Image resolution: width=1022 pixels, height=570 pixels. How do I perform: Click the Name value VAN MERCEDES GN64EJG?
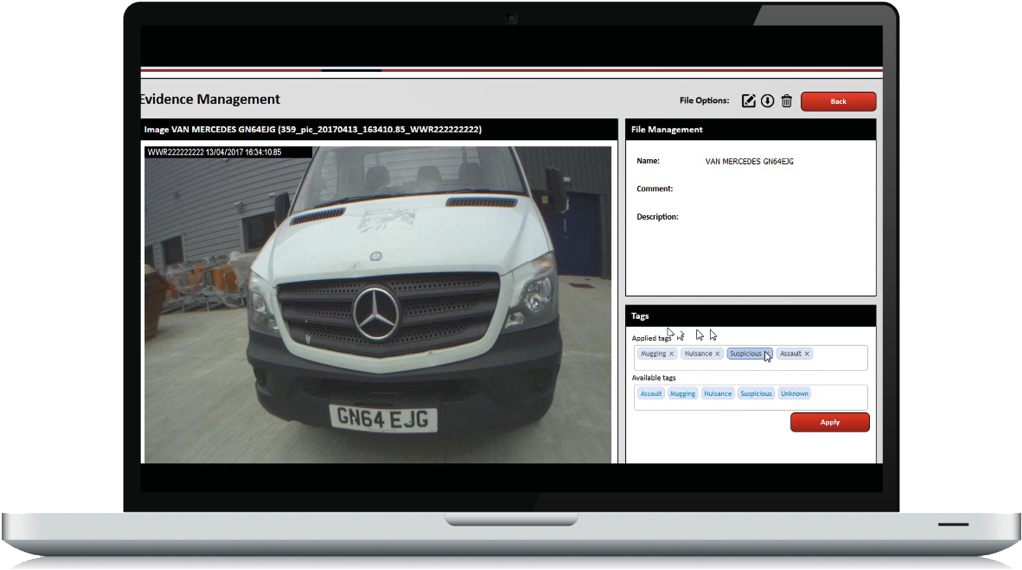pyautogui.click(x=749, y=161)
